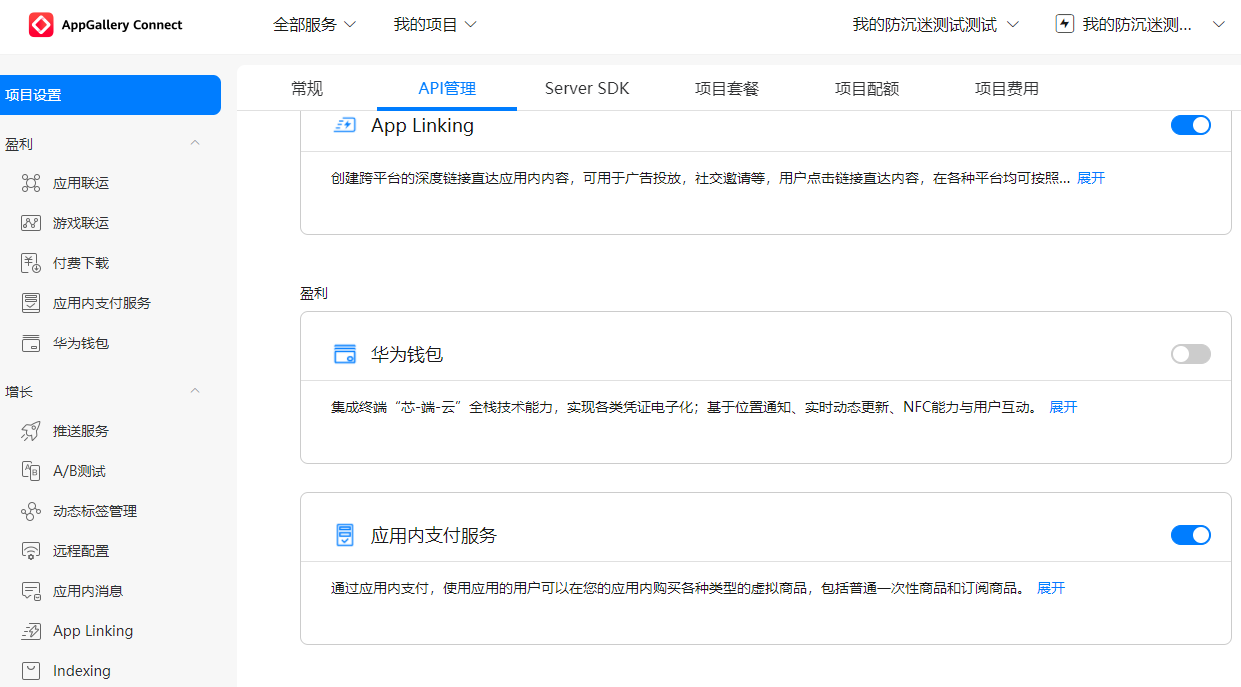The height and width of the screenshot is (687, 1241).
Task: Open the 全部服务 dropdown
Action: [315, 25]
